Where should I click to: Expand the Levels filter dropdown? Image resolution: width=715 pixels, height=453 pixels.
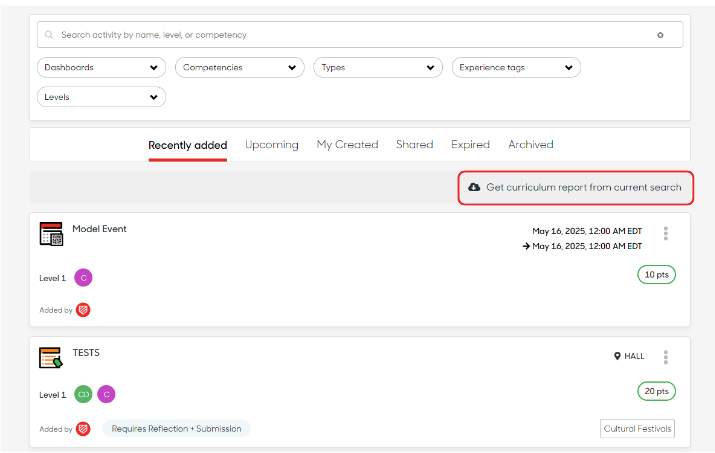click(101, 97)
